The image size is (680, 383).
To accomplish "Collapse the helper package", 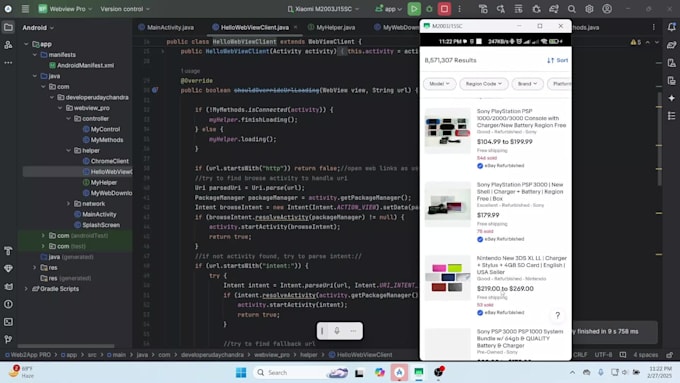I will click(69, 151).
